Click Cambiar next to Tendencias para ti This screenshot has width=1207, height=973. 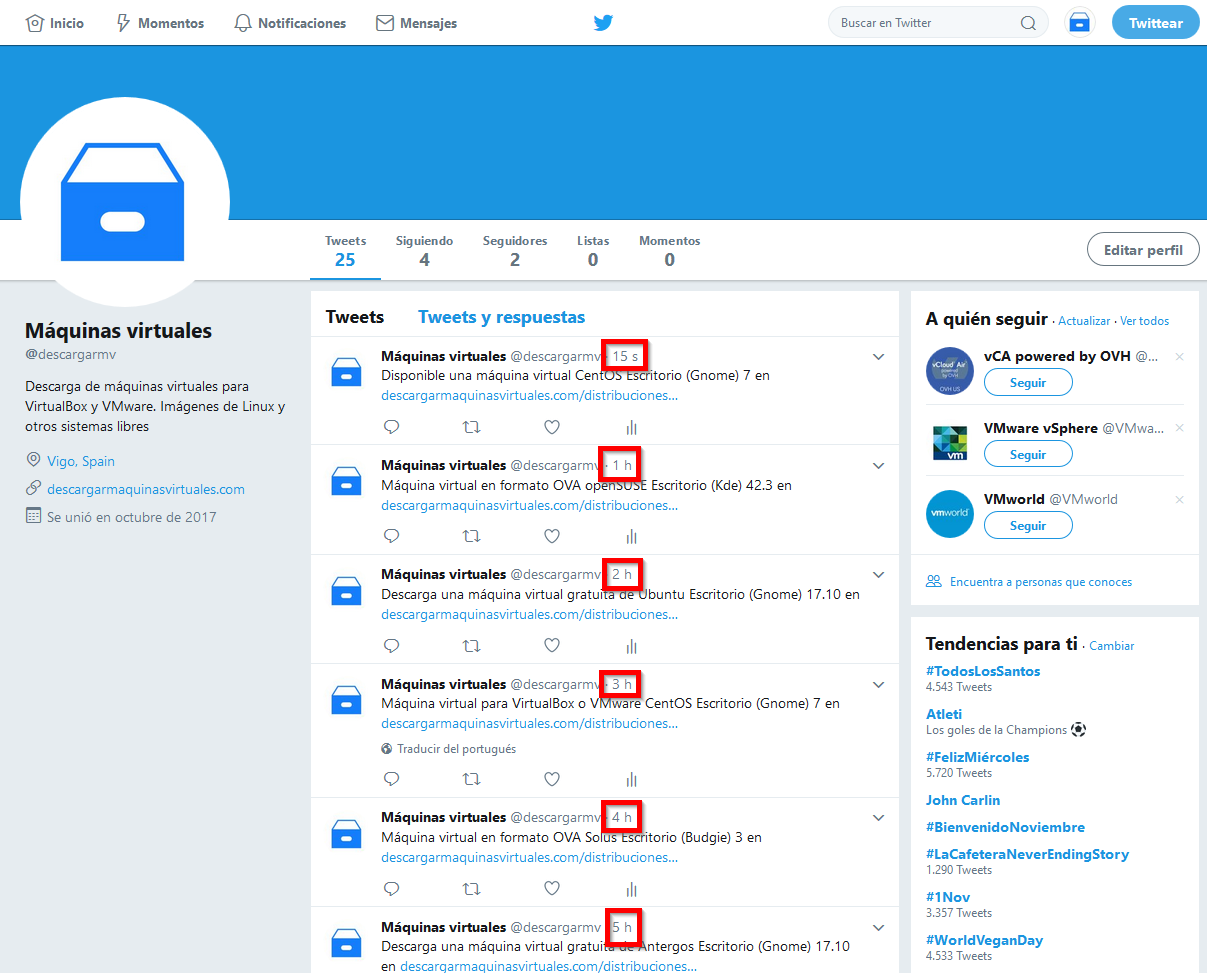click(1112, 646)
